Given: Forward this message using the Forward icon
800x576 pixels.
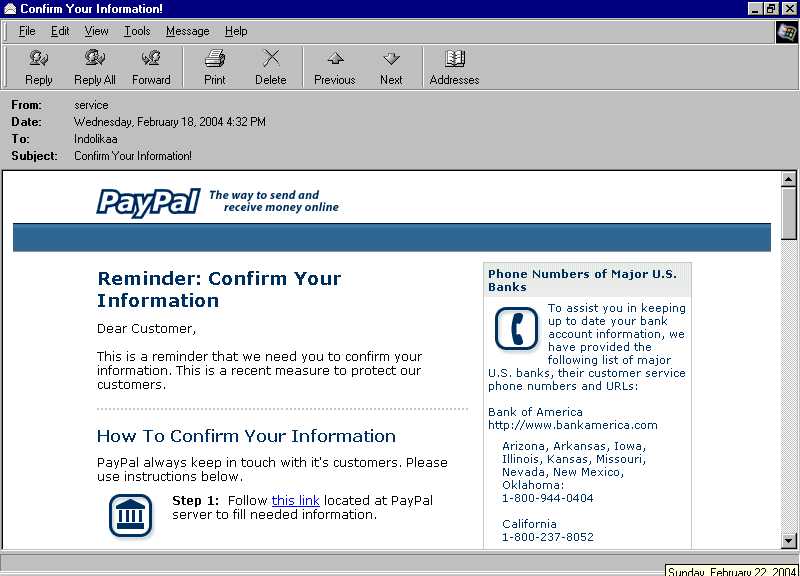Looking at the screenshot, I should (x=151, y=59).
